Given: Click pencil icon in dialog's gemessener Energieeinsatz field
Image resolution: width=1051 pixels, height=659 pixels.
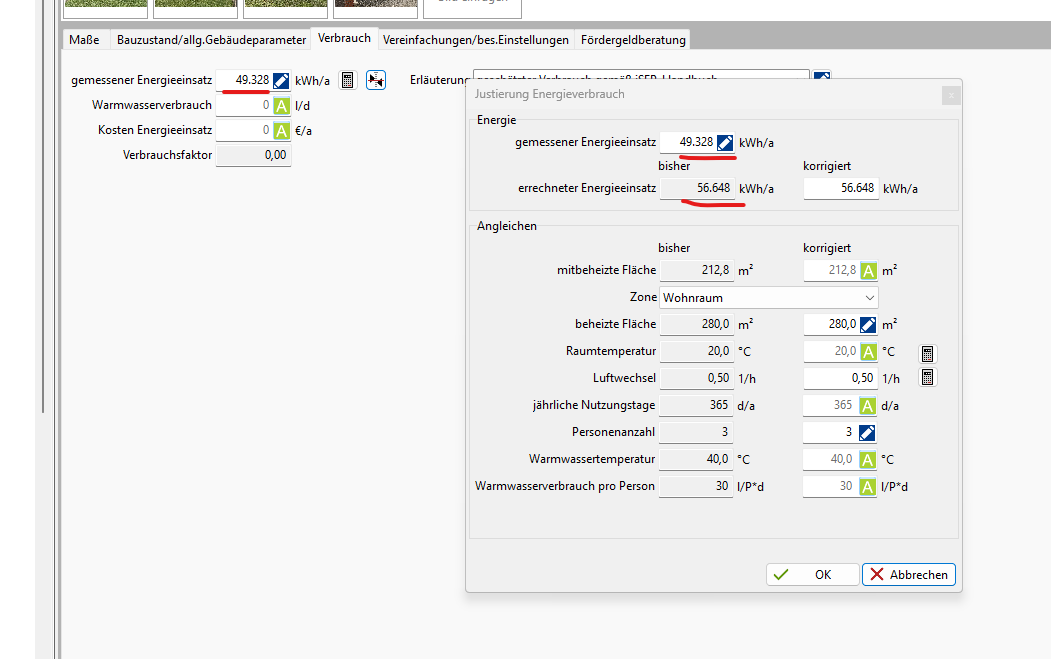Looking at the screenshot, I should tap(725, 143).
